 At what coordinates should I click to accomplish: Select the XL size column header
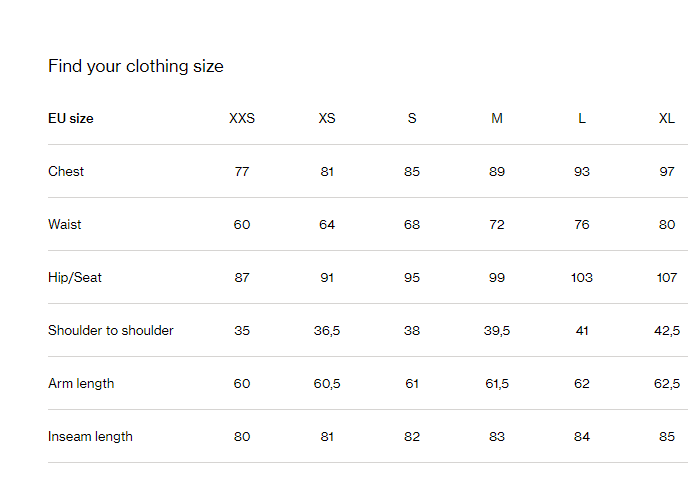(x=666, y=118)
